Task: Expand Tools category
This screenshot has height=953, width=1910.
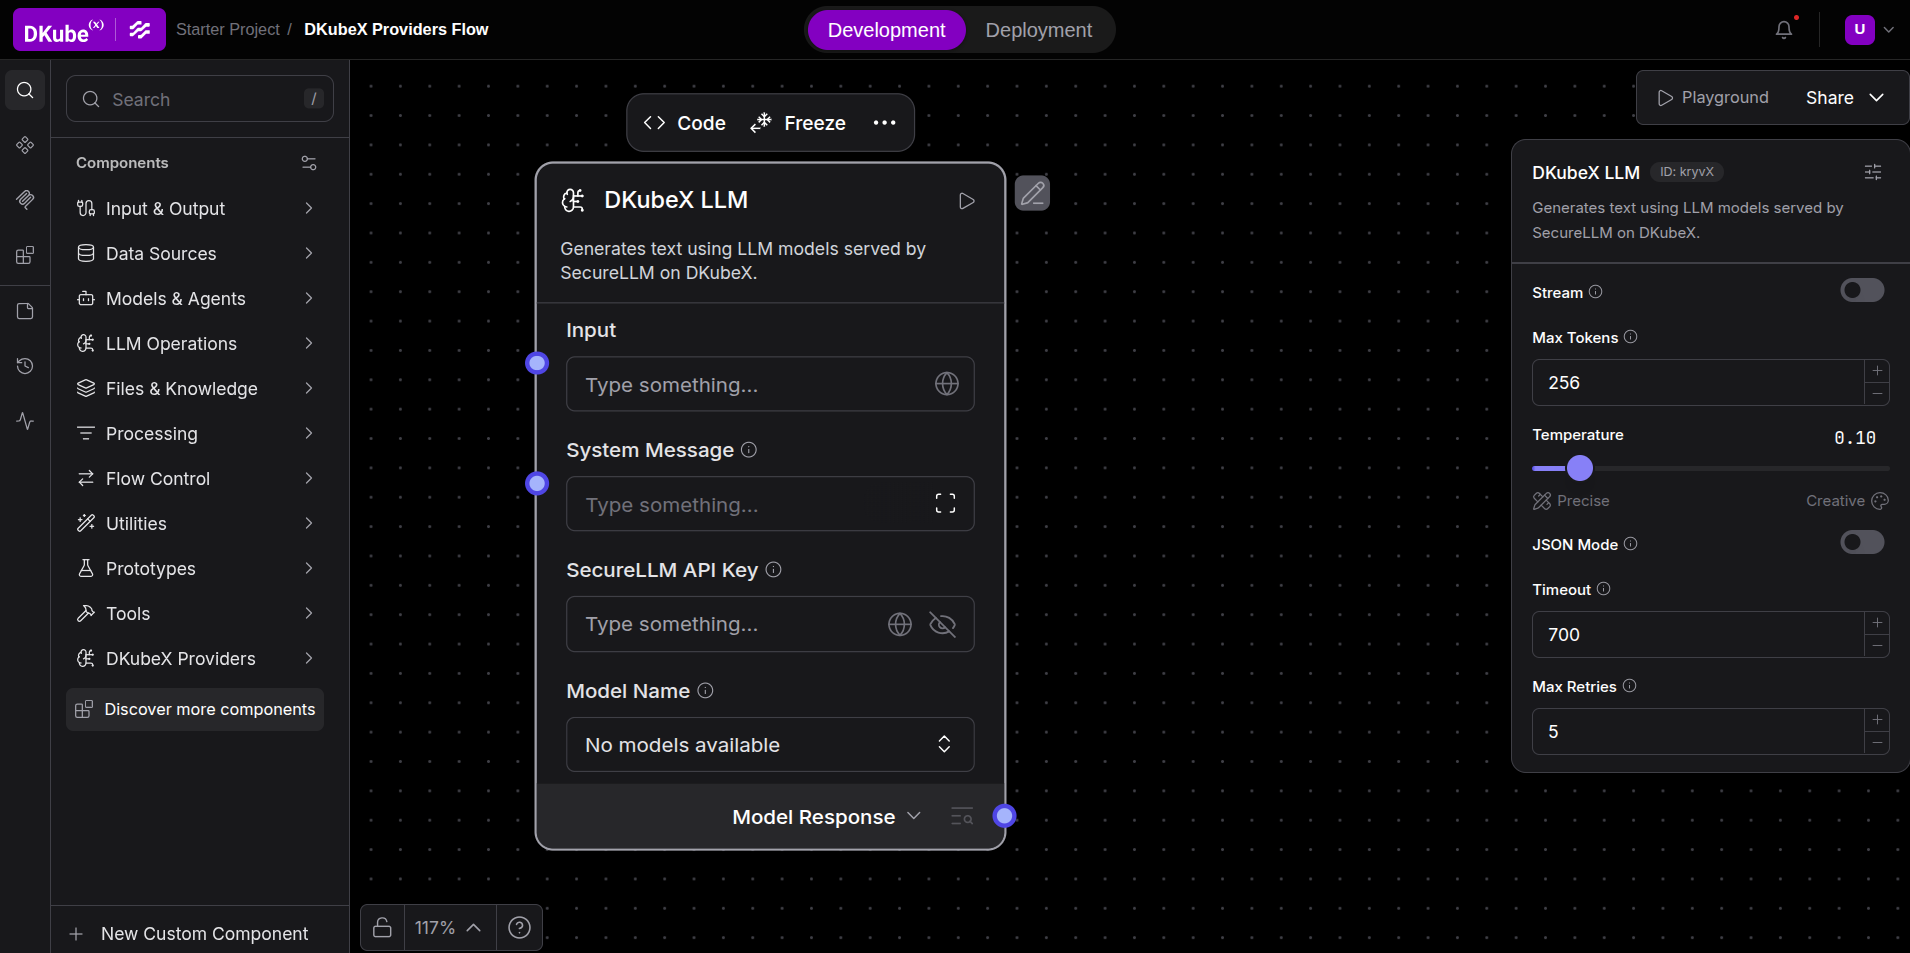Action: coord(196,613)
